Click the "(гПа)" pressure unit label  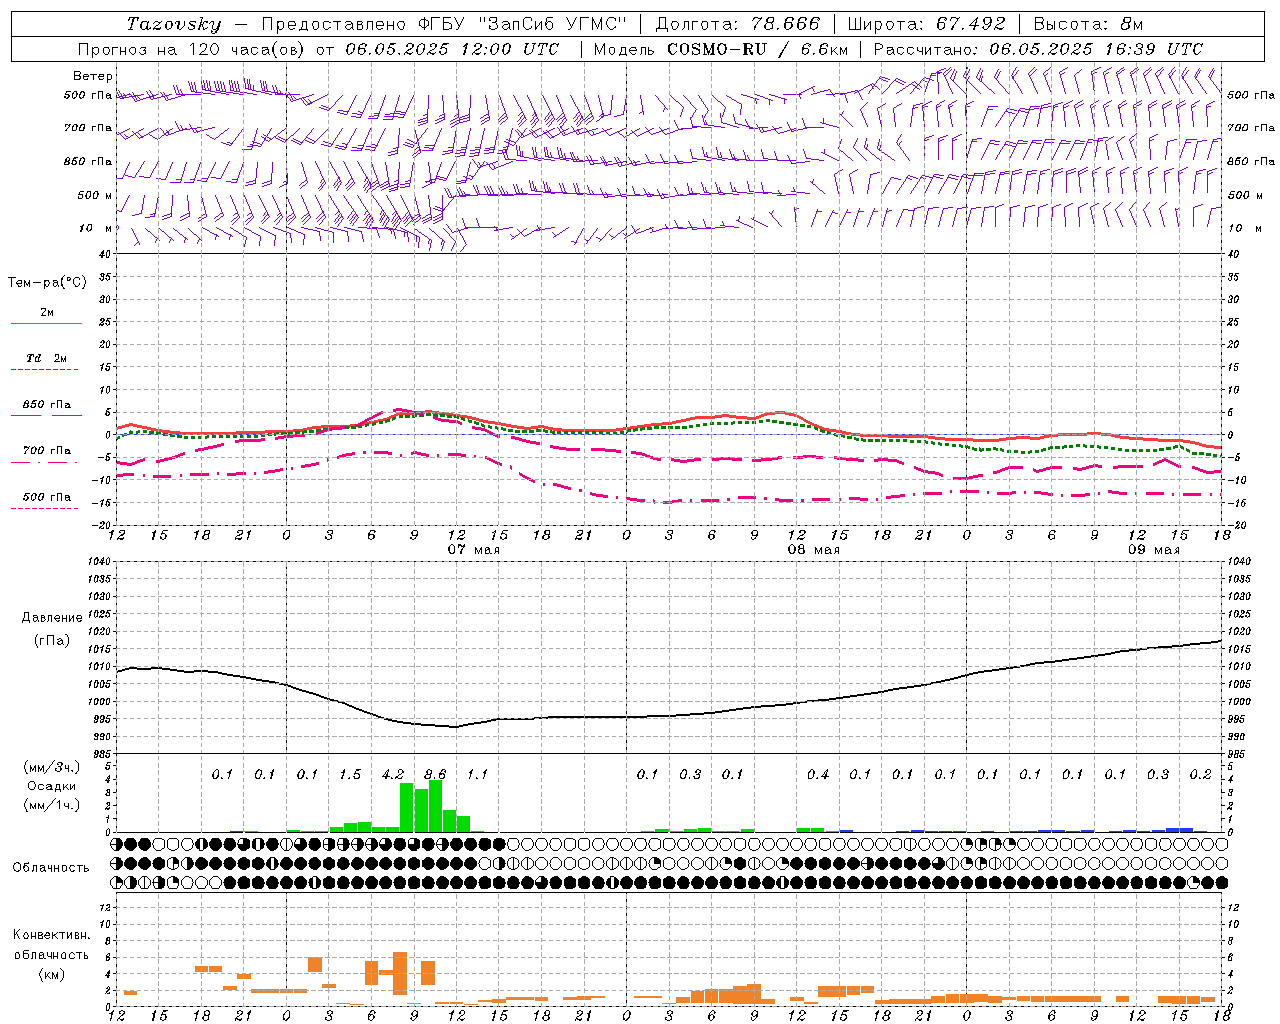pos(51,641)
